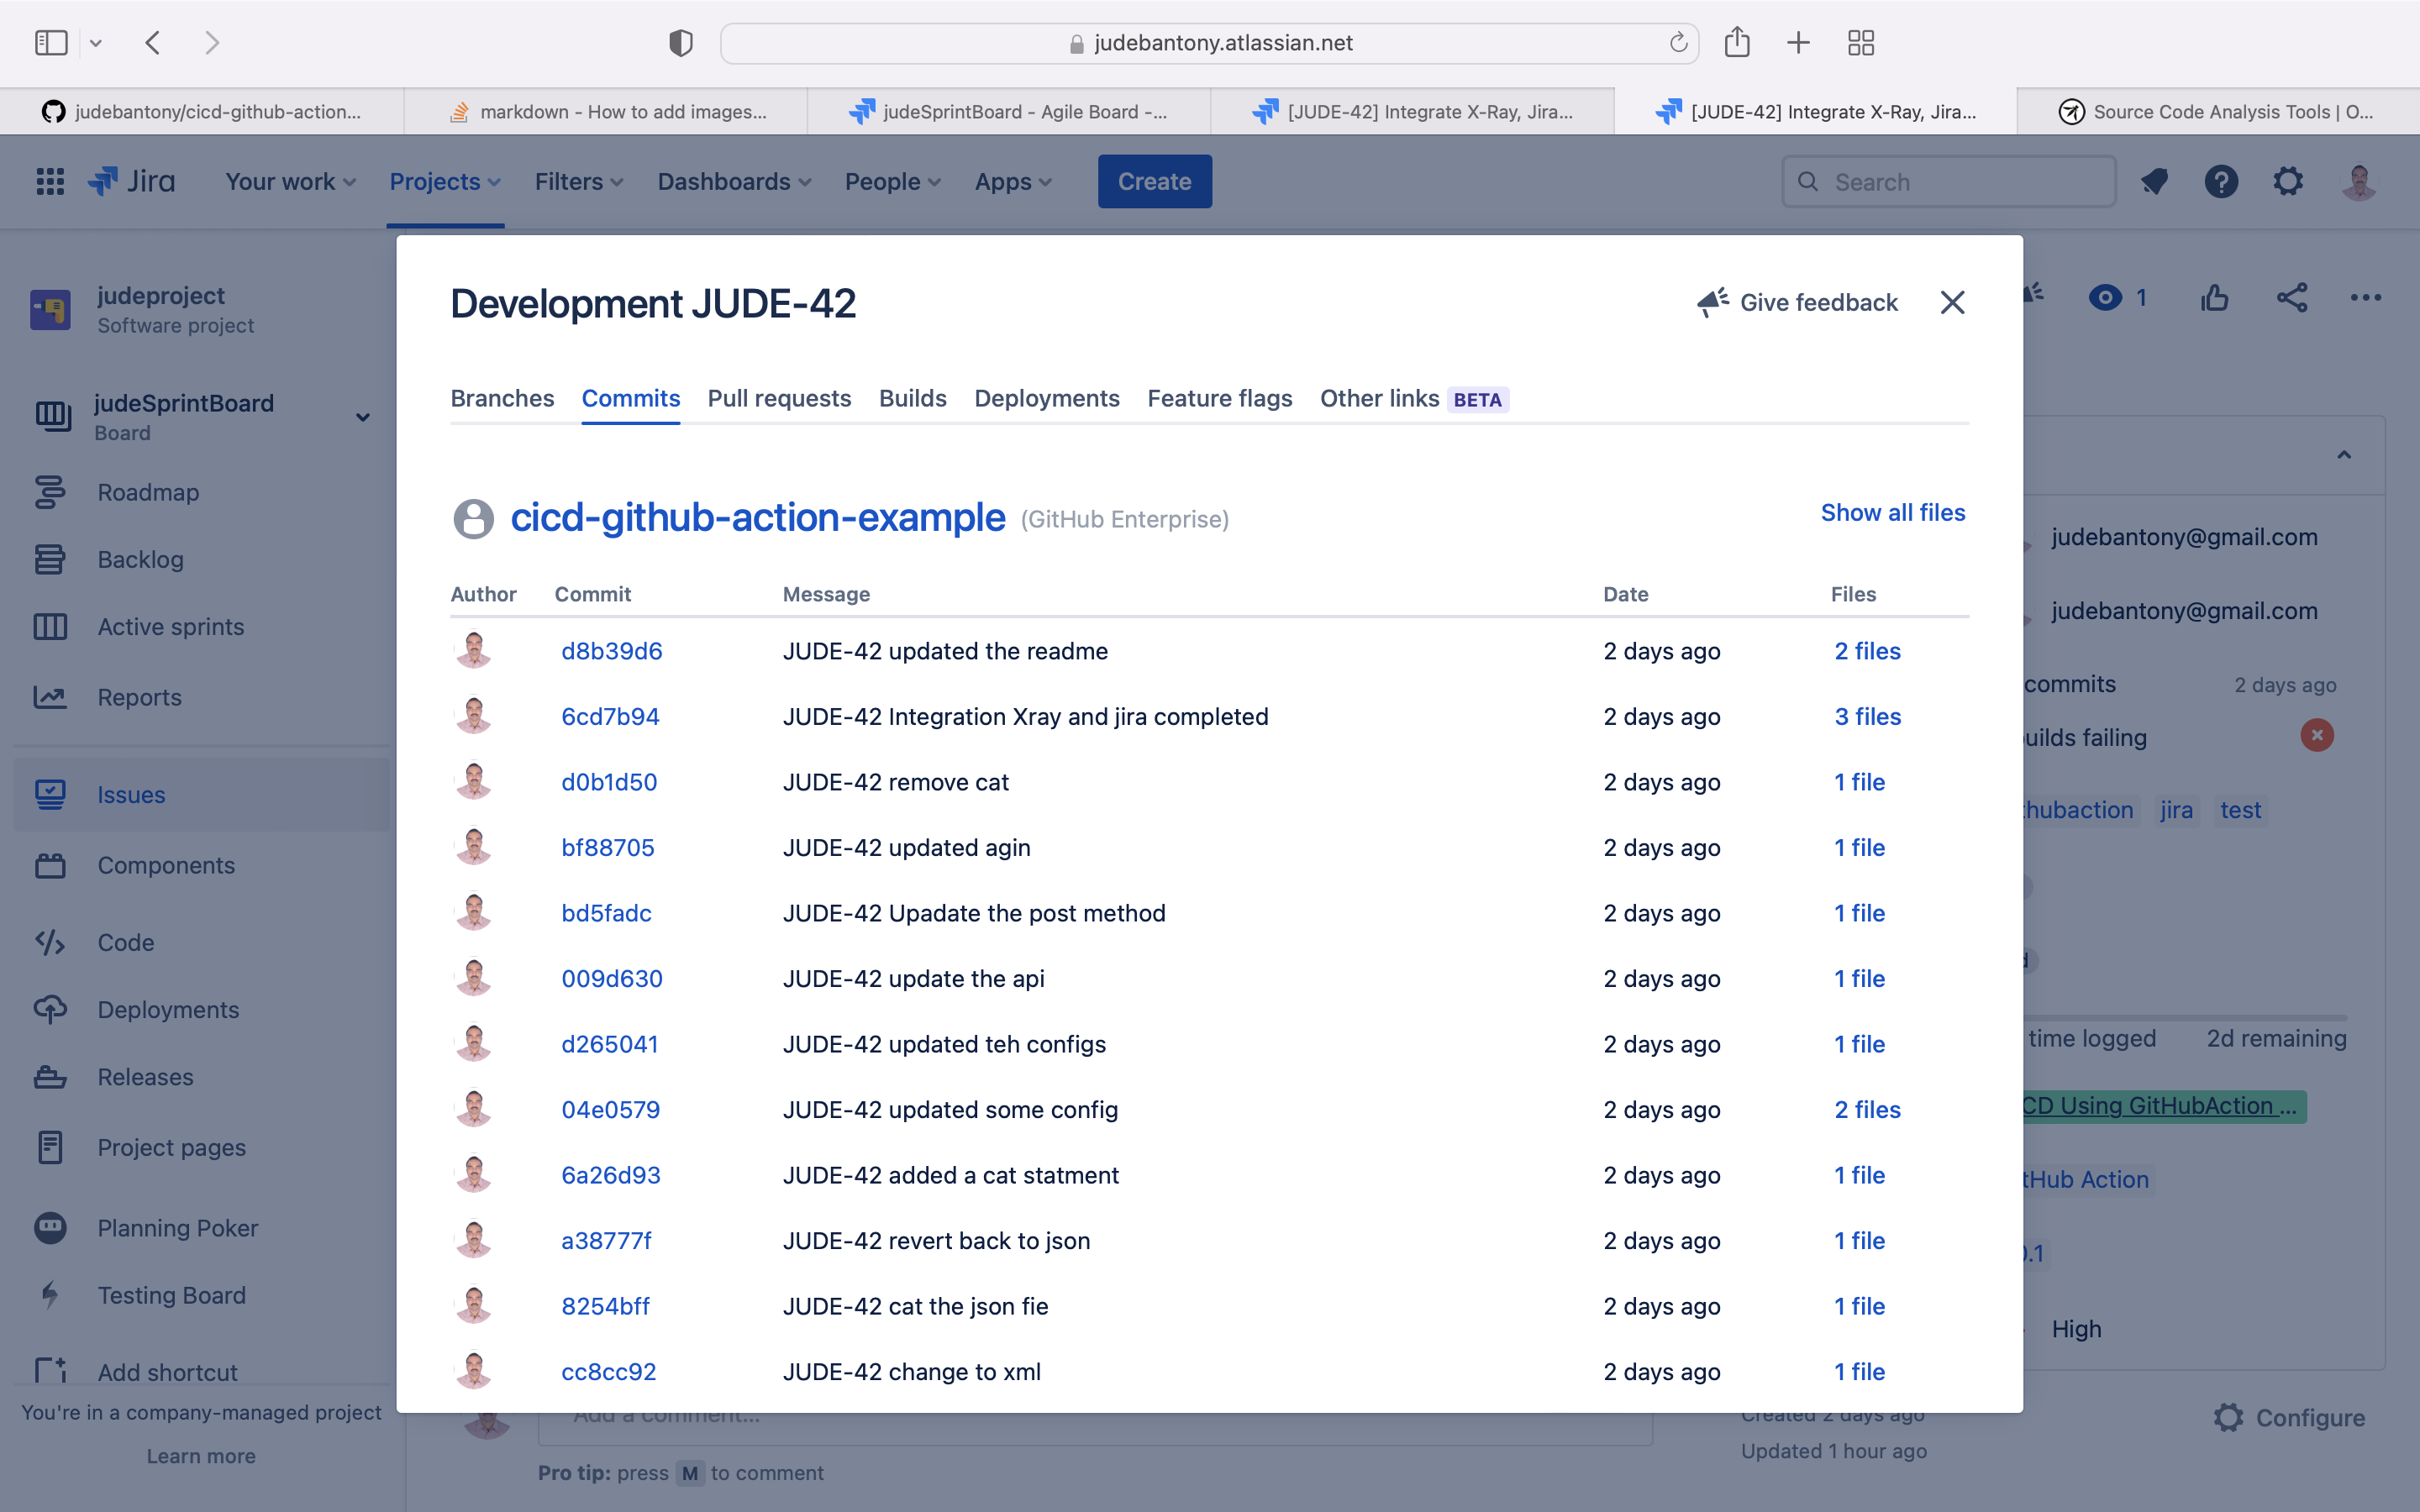Click the share icon on the issue
The height and width of the screenshot is (1512, 2420).
click(x=2292, y=298)
